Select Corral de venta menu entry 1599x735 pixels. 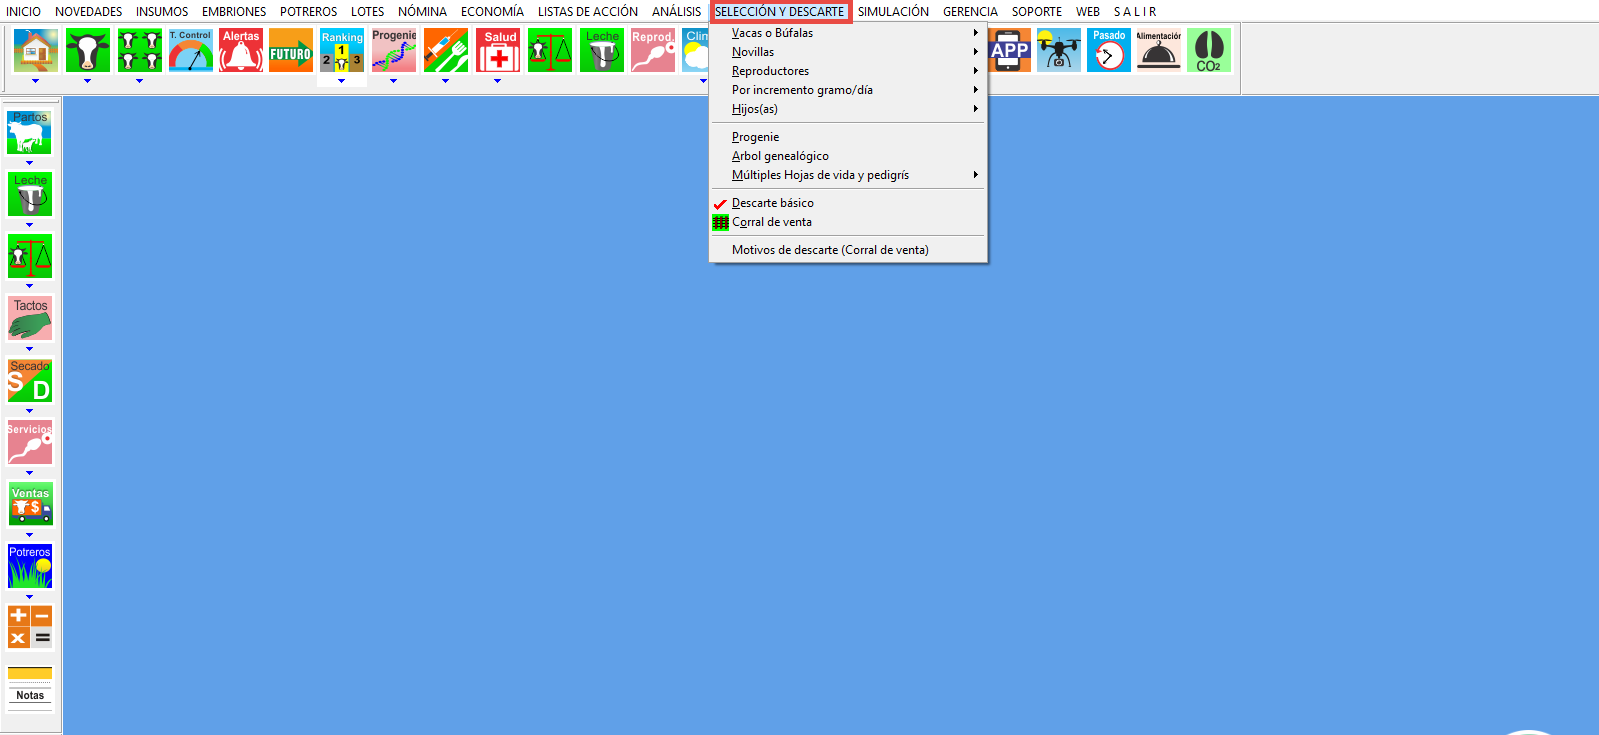coord(771,222)
